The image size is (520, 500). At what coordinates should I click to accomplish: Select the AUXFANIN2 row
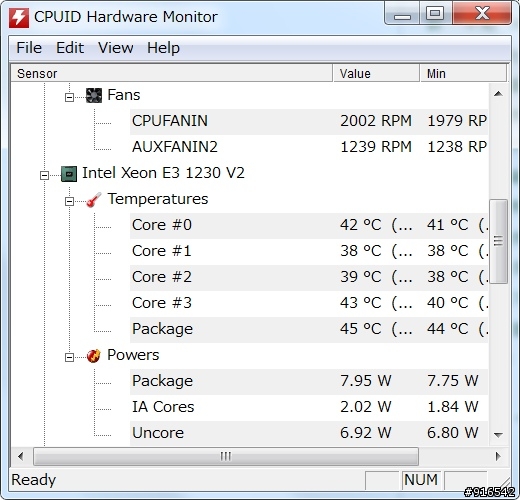point(309,147)
